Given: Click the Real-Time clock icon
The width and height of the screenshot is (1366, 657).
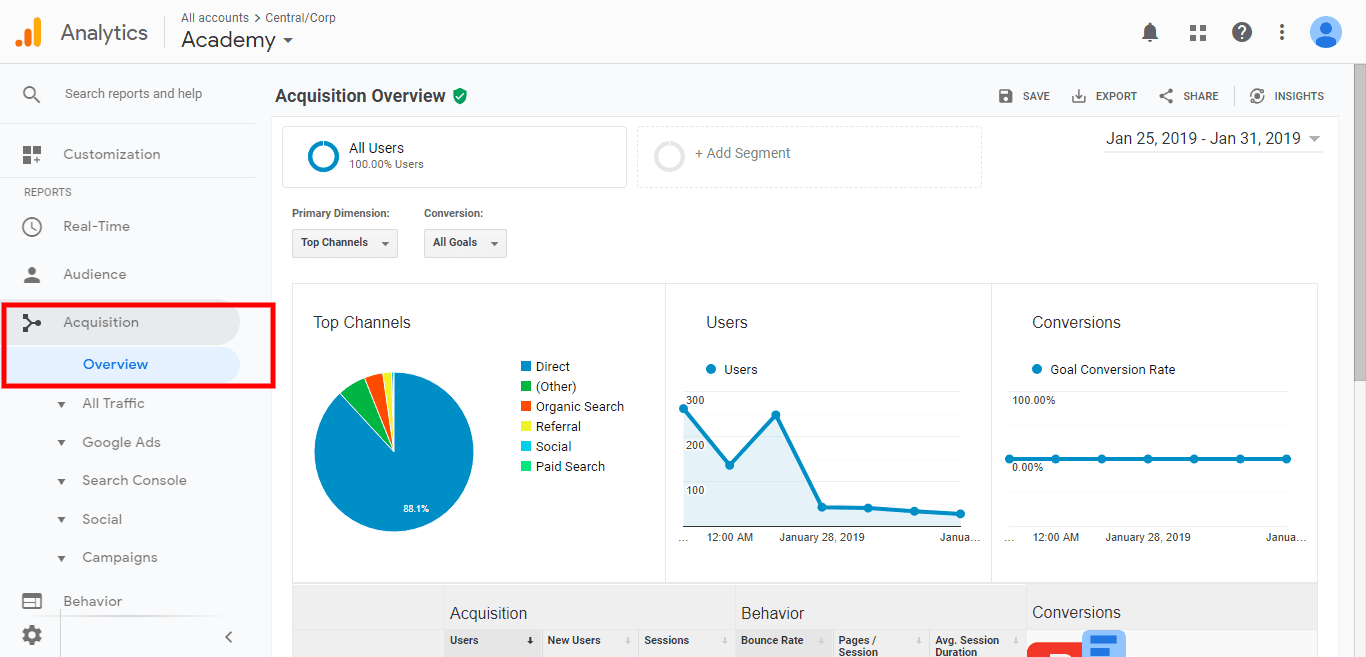Looking at the screenshot, I should [32, 227].
